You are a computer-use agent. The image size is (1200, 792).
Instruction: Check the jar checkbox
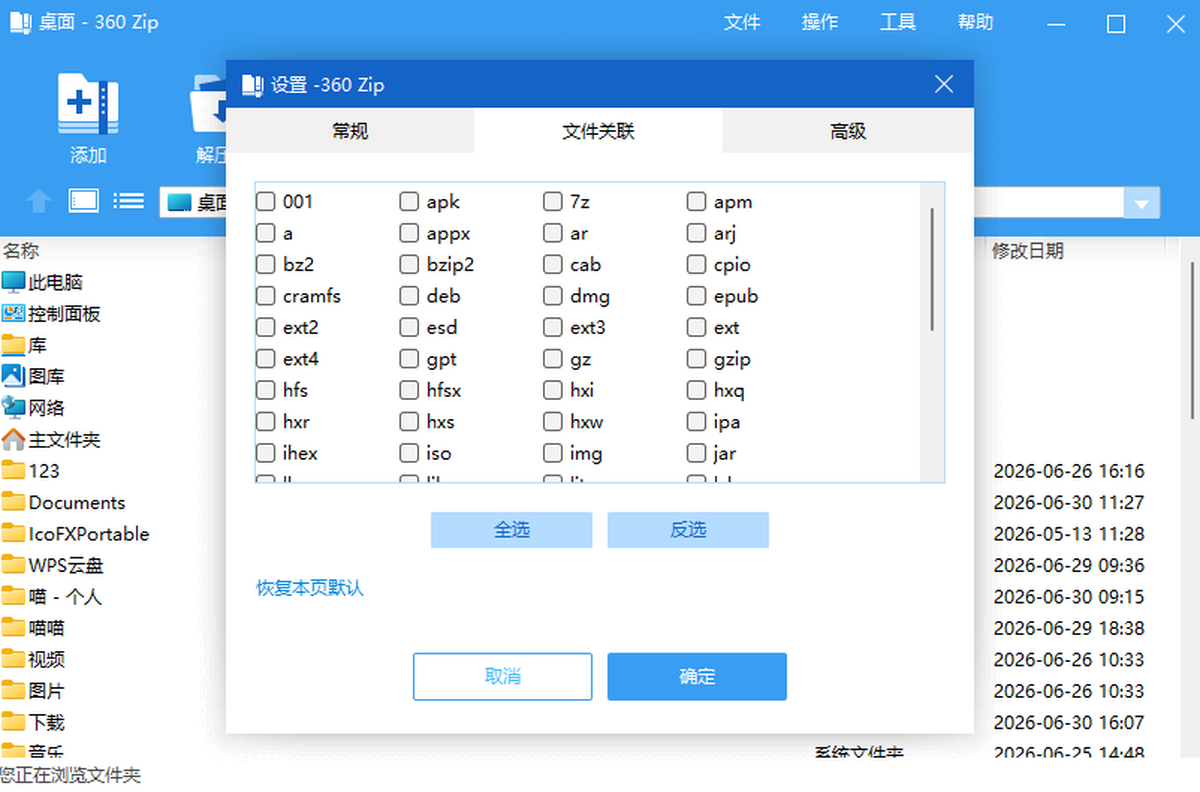point(697,453)
